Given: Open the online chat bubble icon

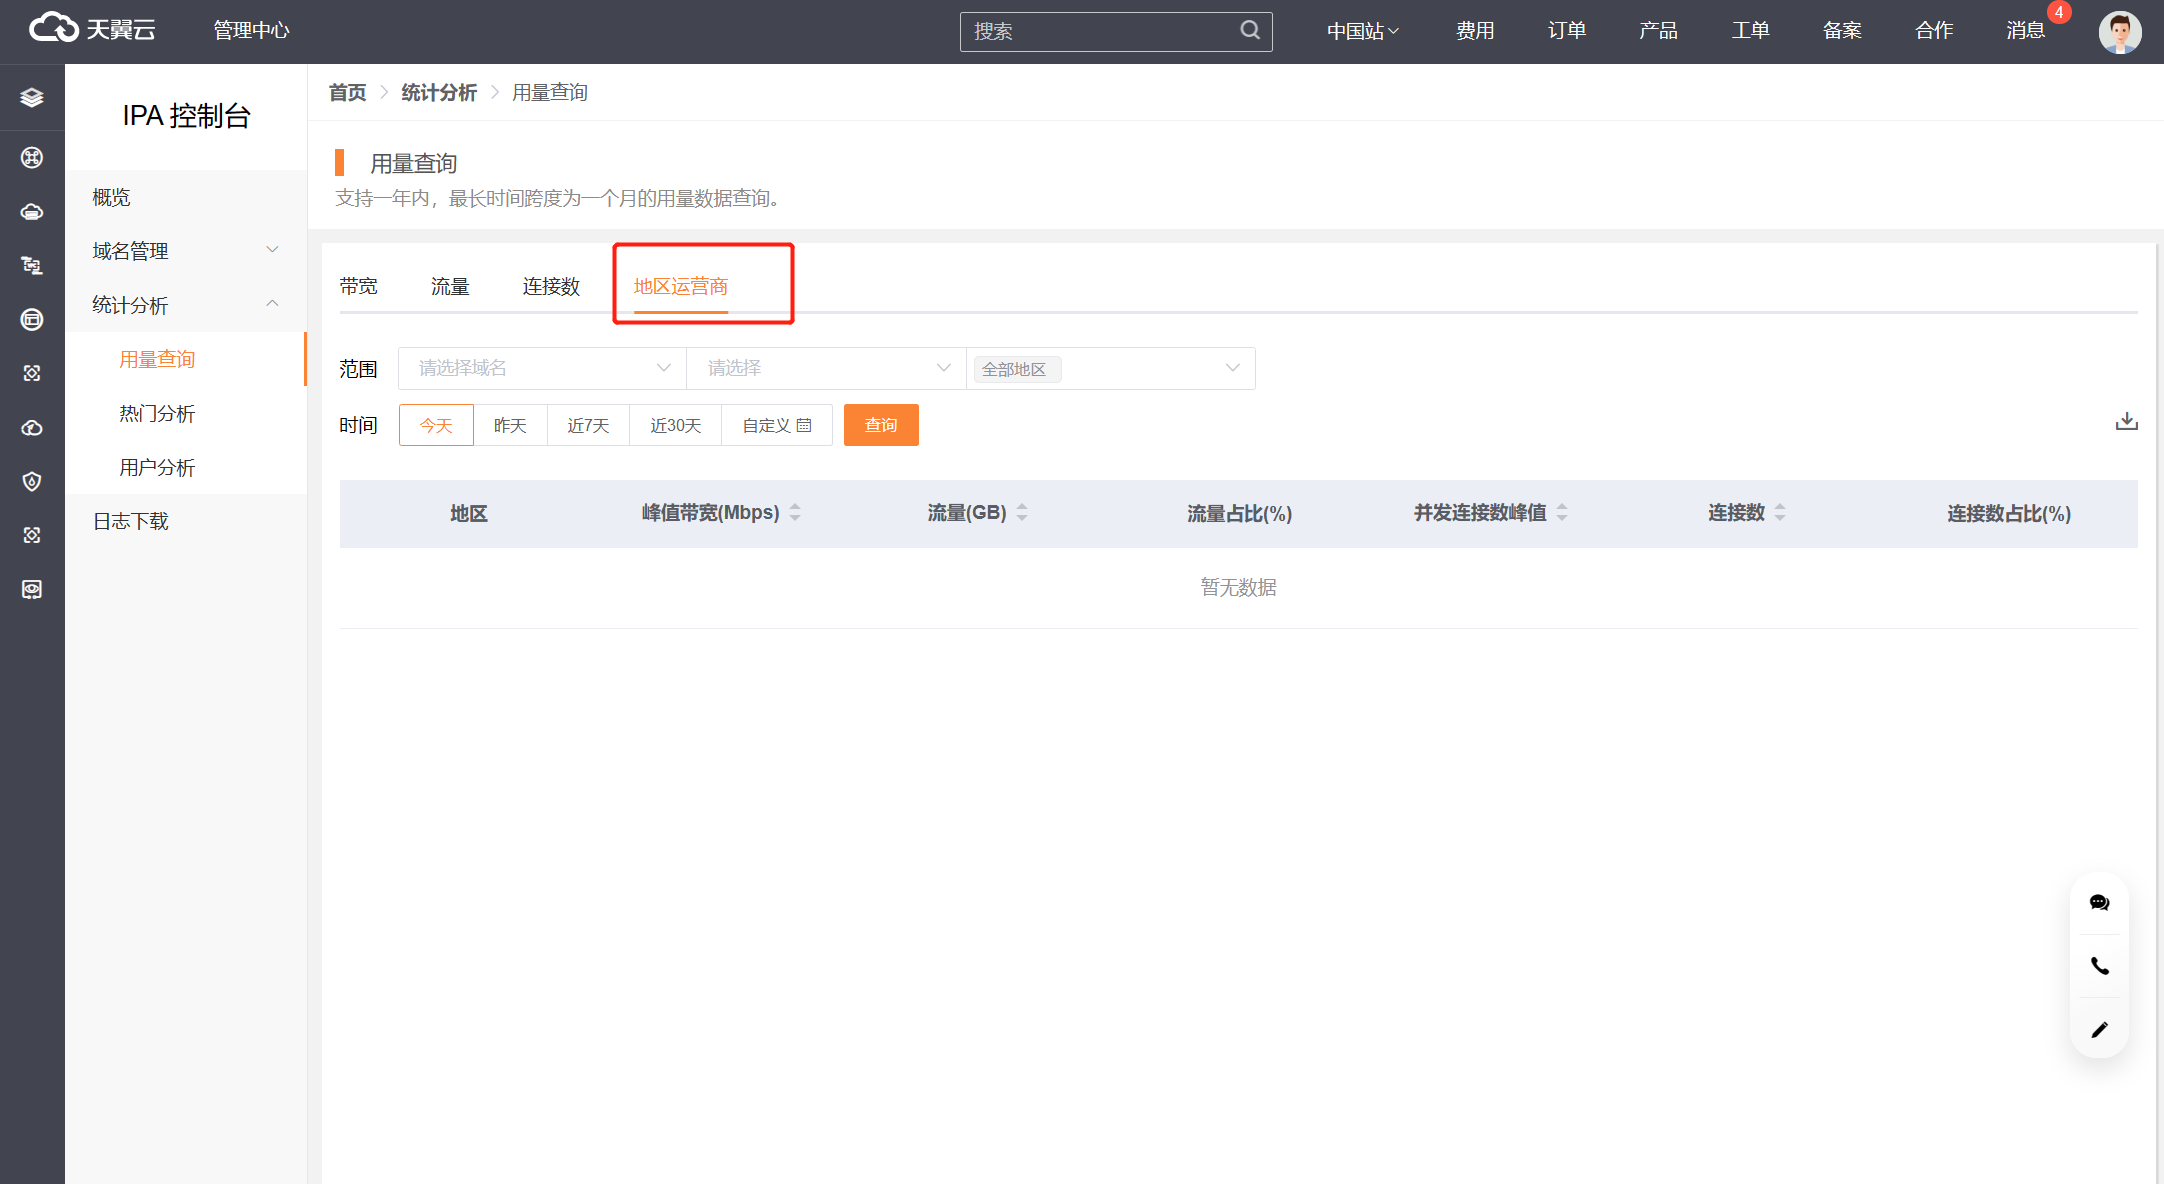Looking at the screenshot, I should [2099, 903].
